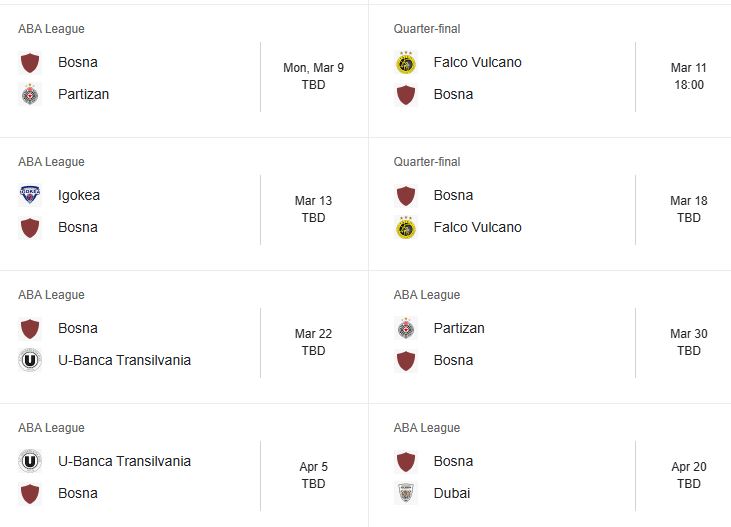Image resolution: width=731 pixels, height=527 pixels.
Task: Open Igokea team name link
Action: 79,195
